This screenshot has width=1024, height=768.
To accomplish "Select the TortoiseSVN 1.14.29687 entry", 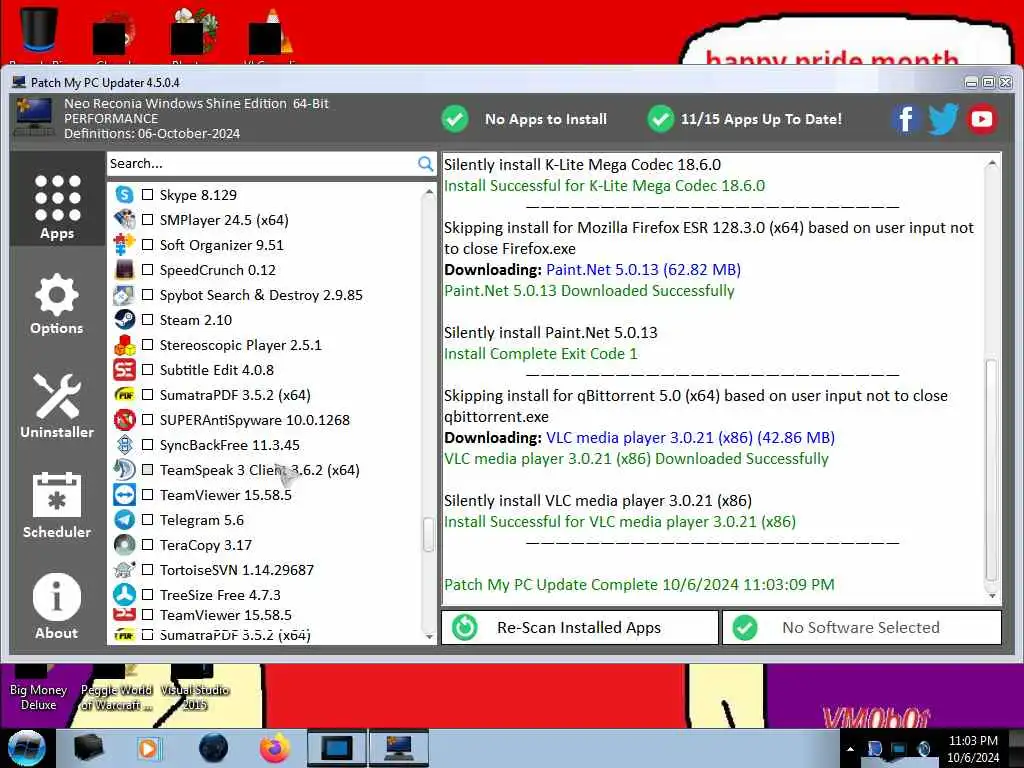I will (x=237, y=569).
